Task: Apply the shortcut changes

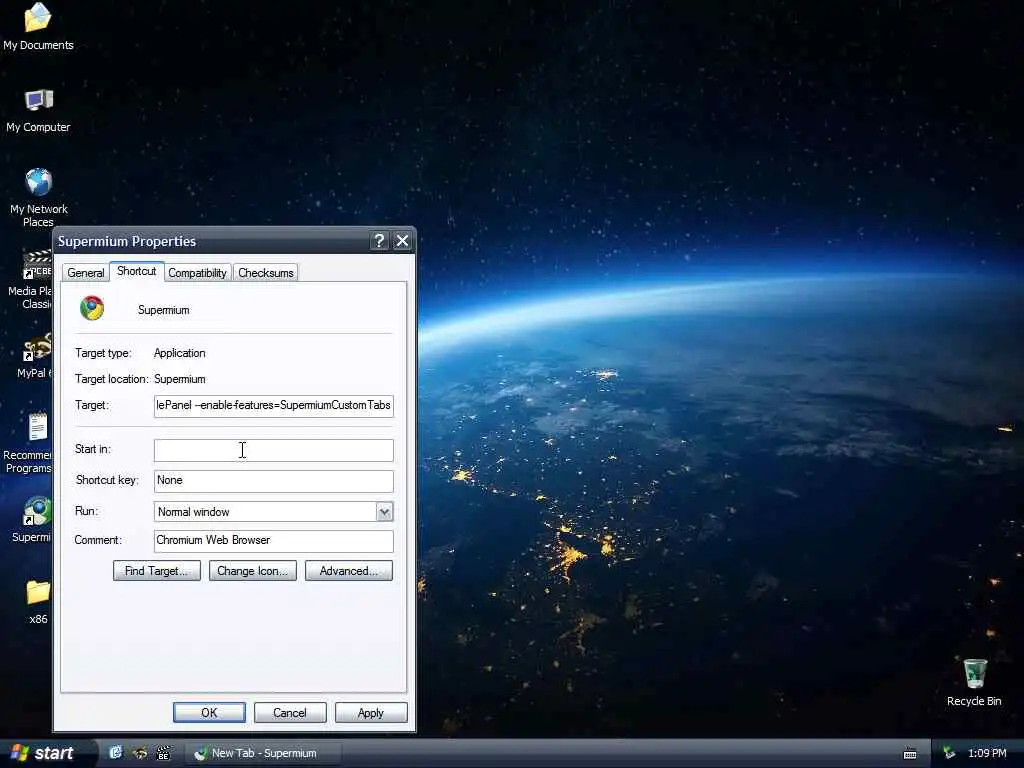Action: click(371, 712)
